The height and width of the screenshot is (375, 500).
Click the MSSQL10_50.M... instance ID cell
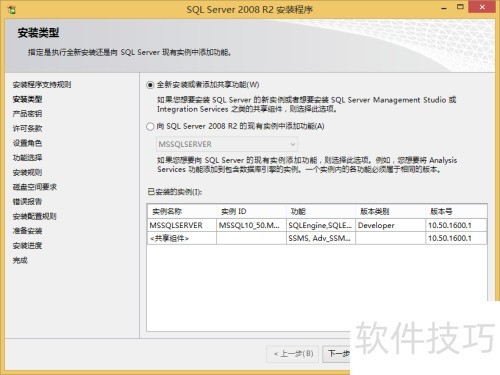251,225
